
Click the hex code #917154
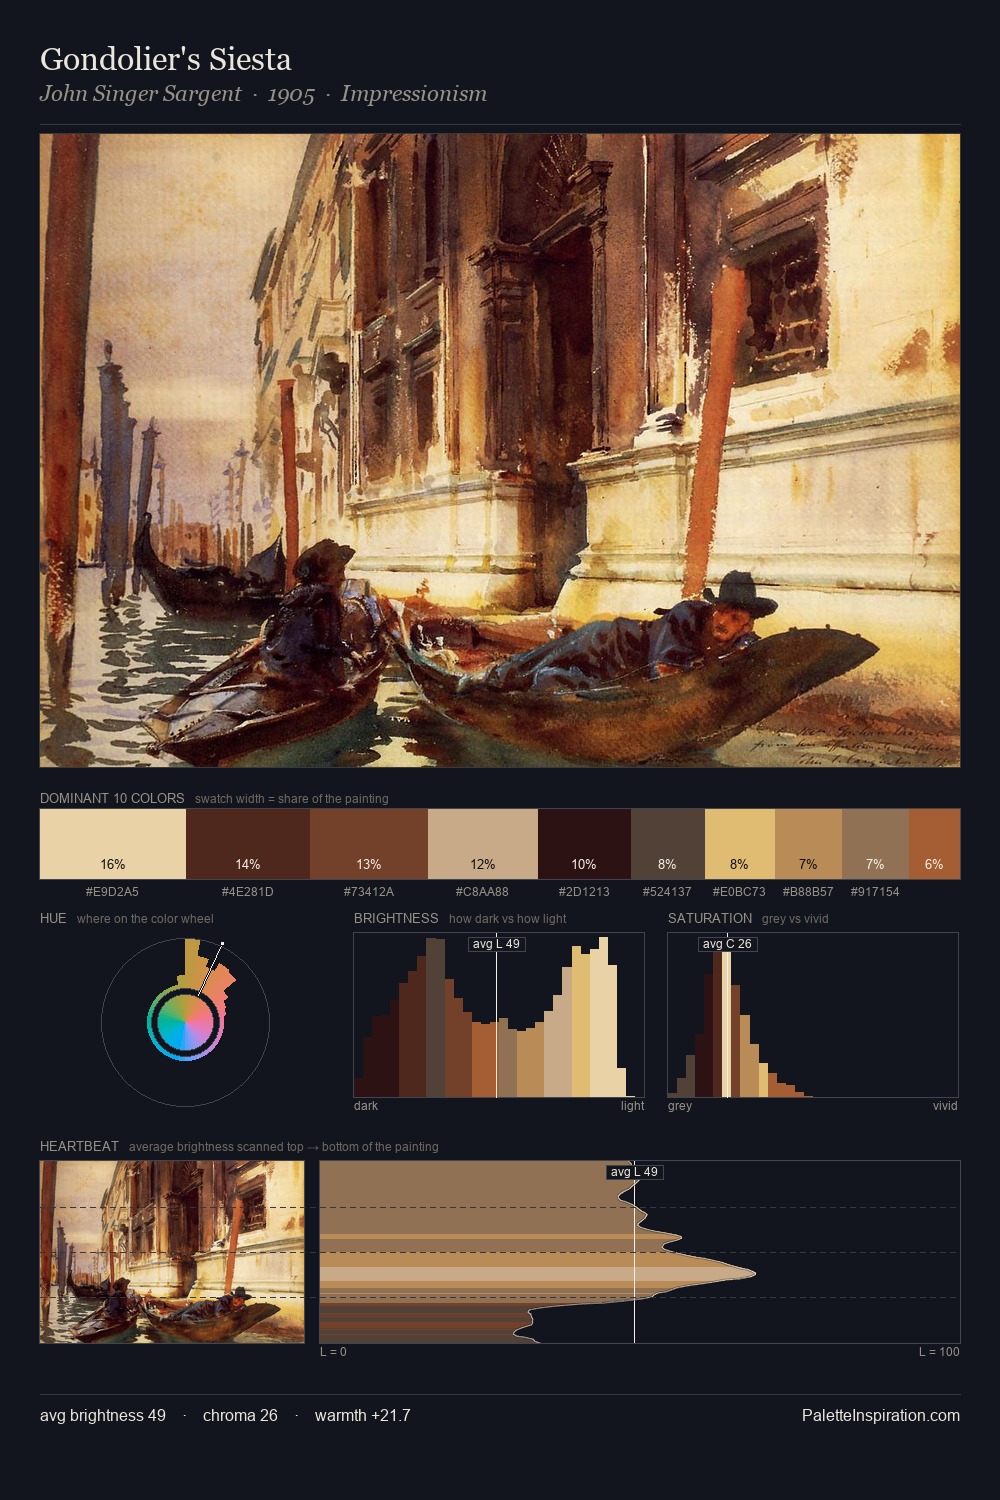pyautogui.click(x=875, y=892)
